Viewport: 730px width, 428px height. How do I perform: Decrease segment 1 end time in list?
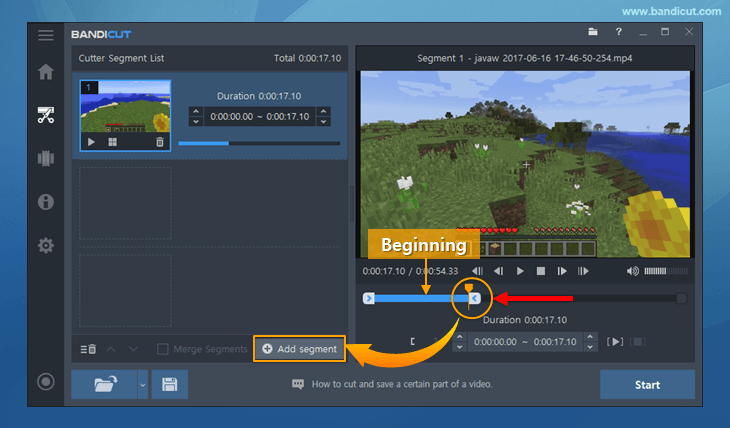(x=324, y=122)
